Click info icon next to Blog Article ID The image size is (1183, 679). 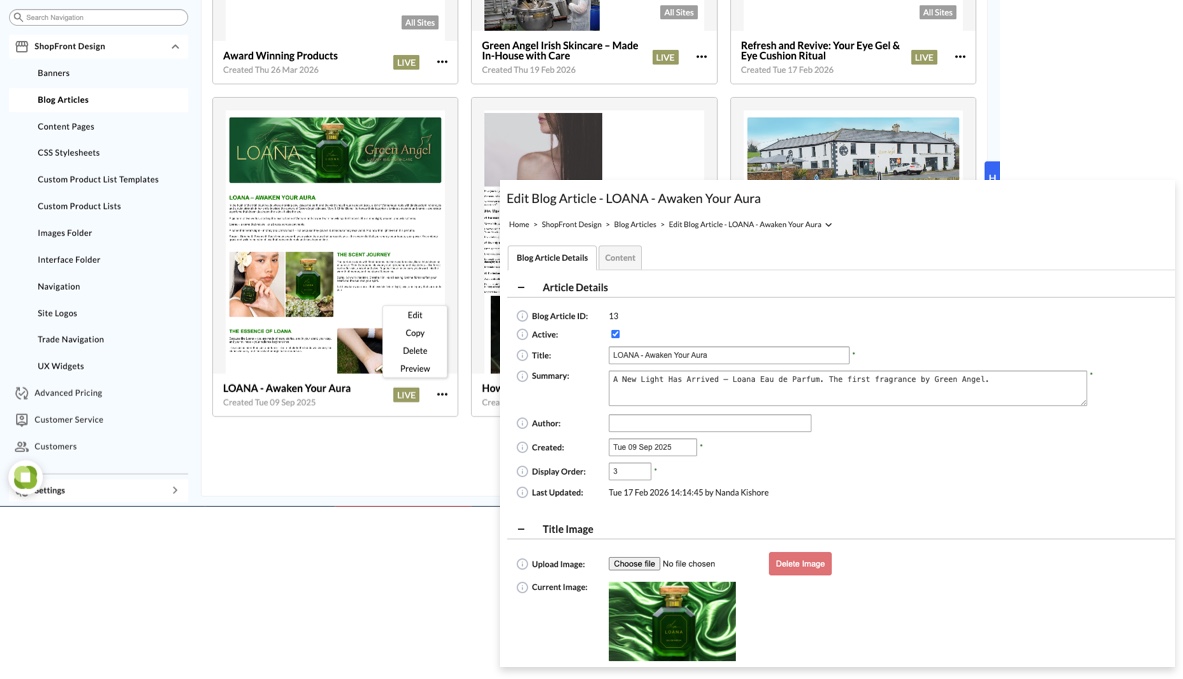point(522,316)
